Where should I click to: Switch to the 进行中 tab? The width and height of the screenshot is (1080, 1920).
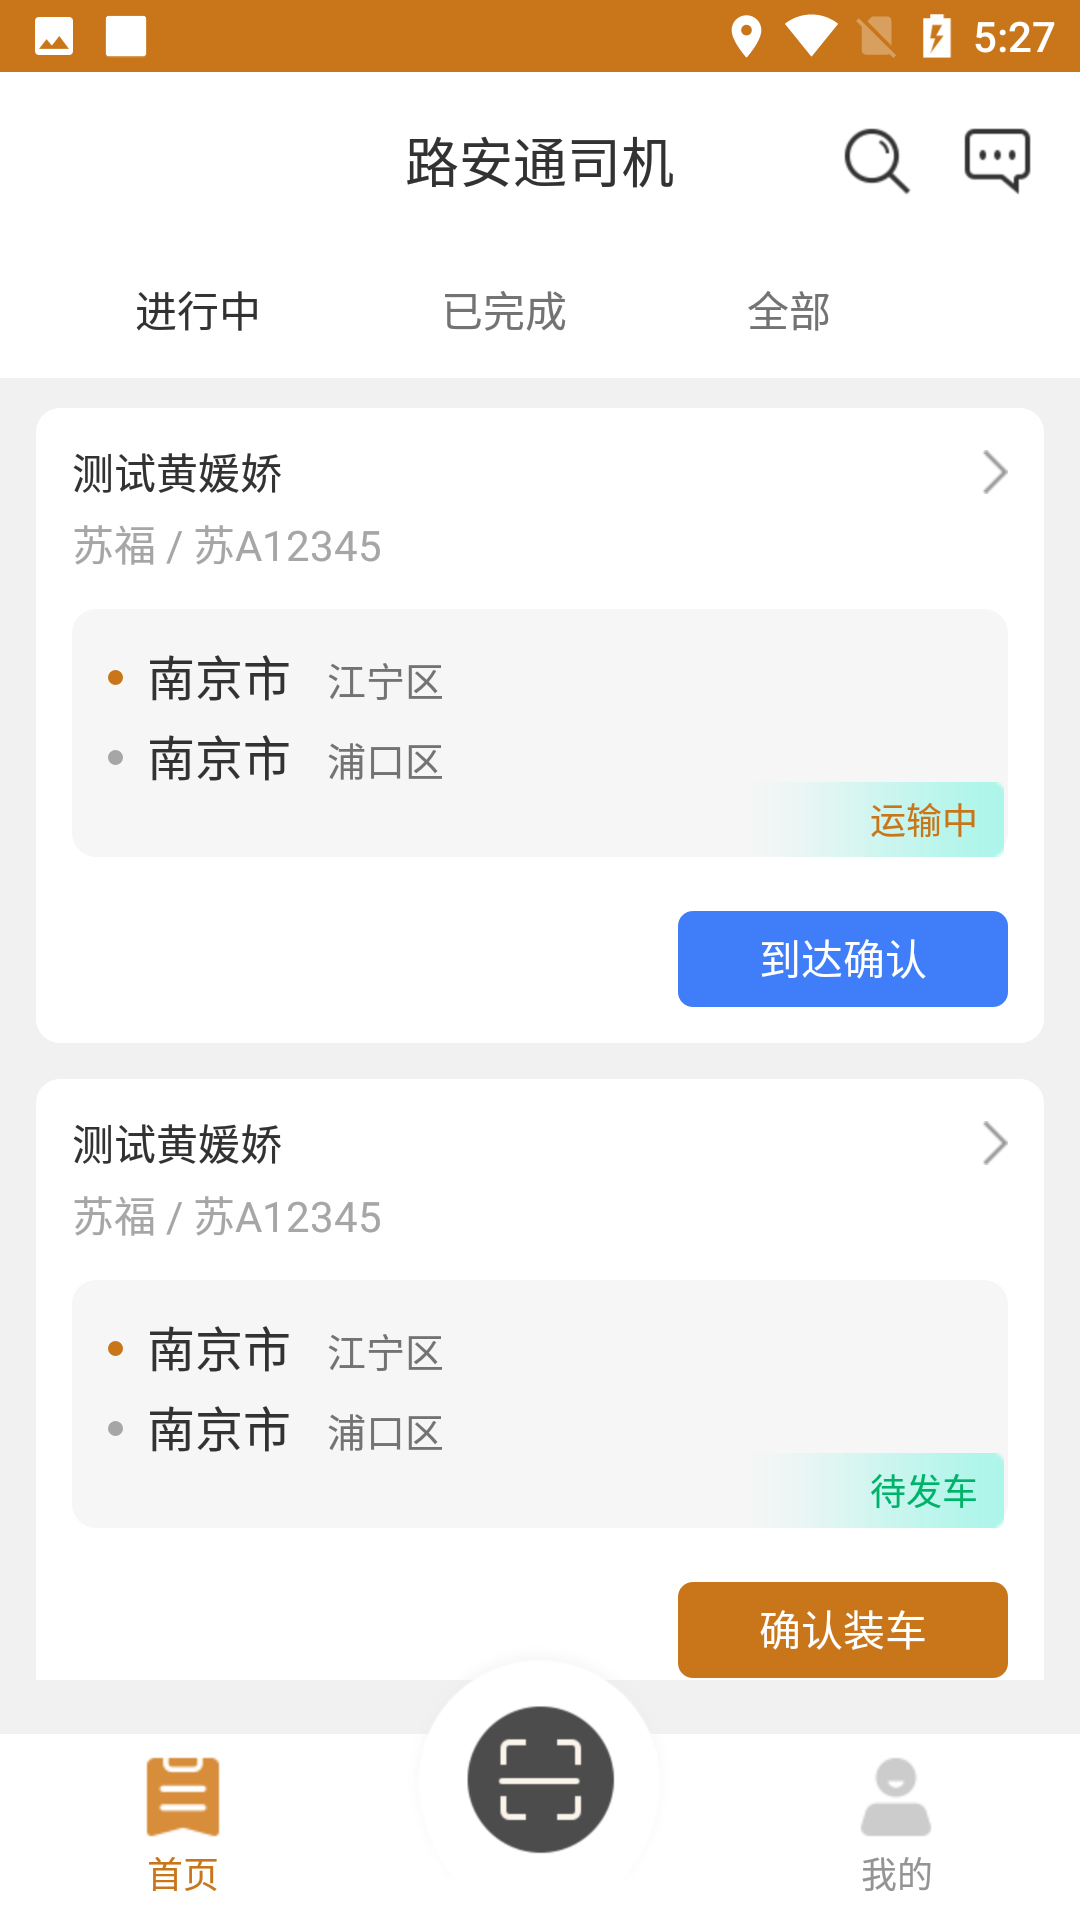198,312
